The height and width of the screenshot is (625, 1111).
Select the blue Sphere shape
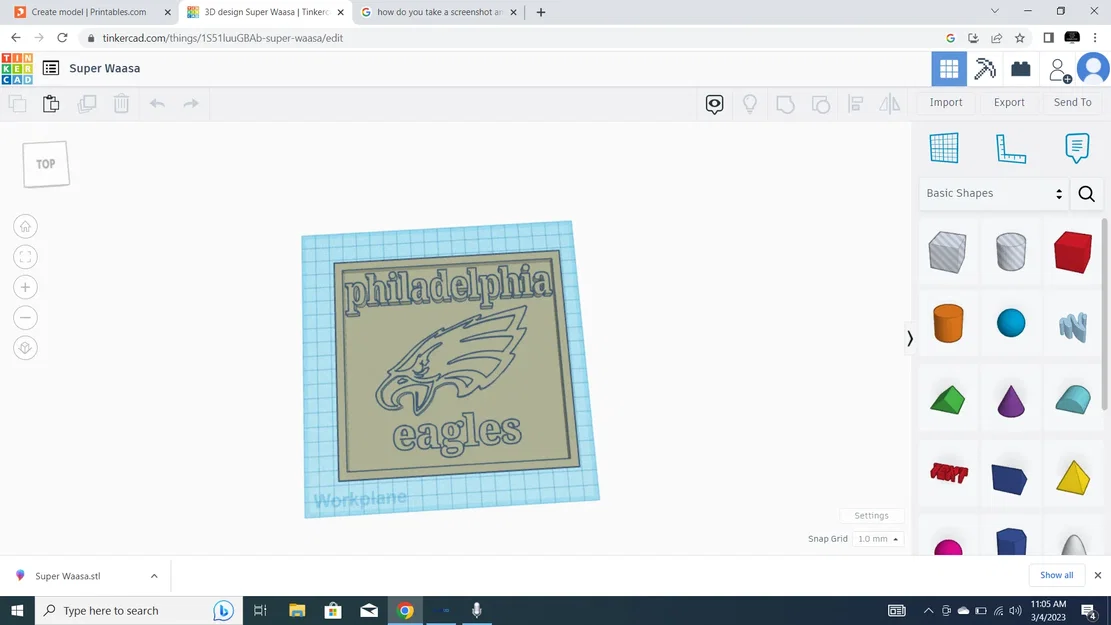(x=1011, y=324)
